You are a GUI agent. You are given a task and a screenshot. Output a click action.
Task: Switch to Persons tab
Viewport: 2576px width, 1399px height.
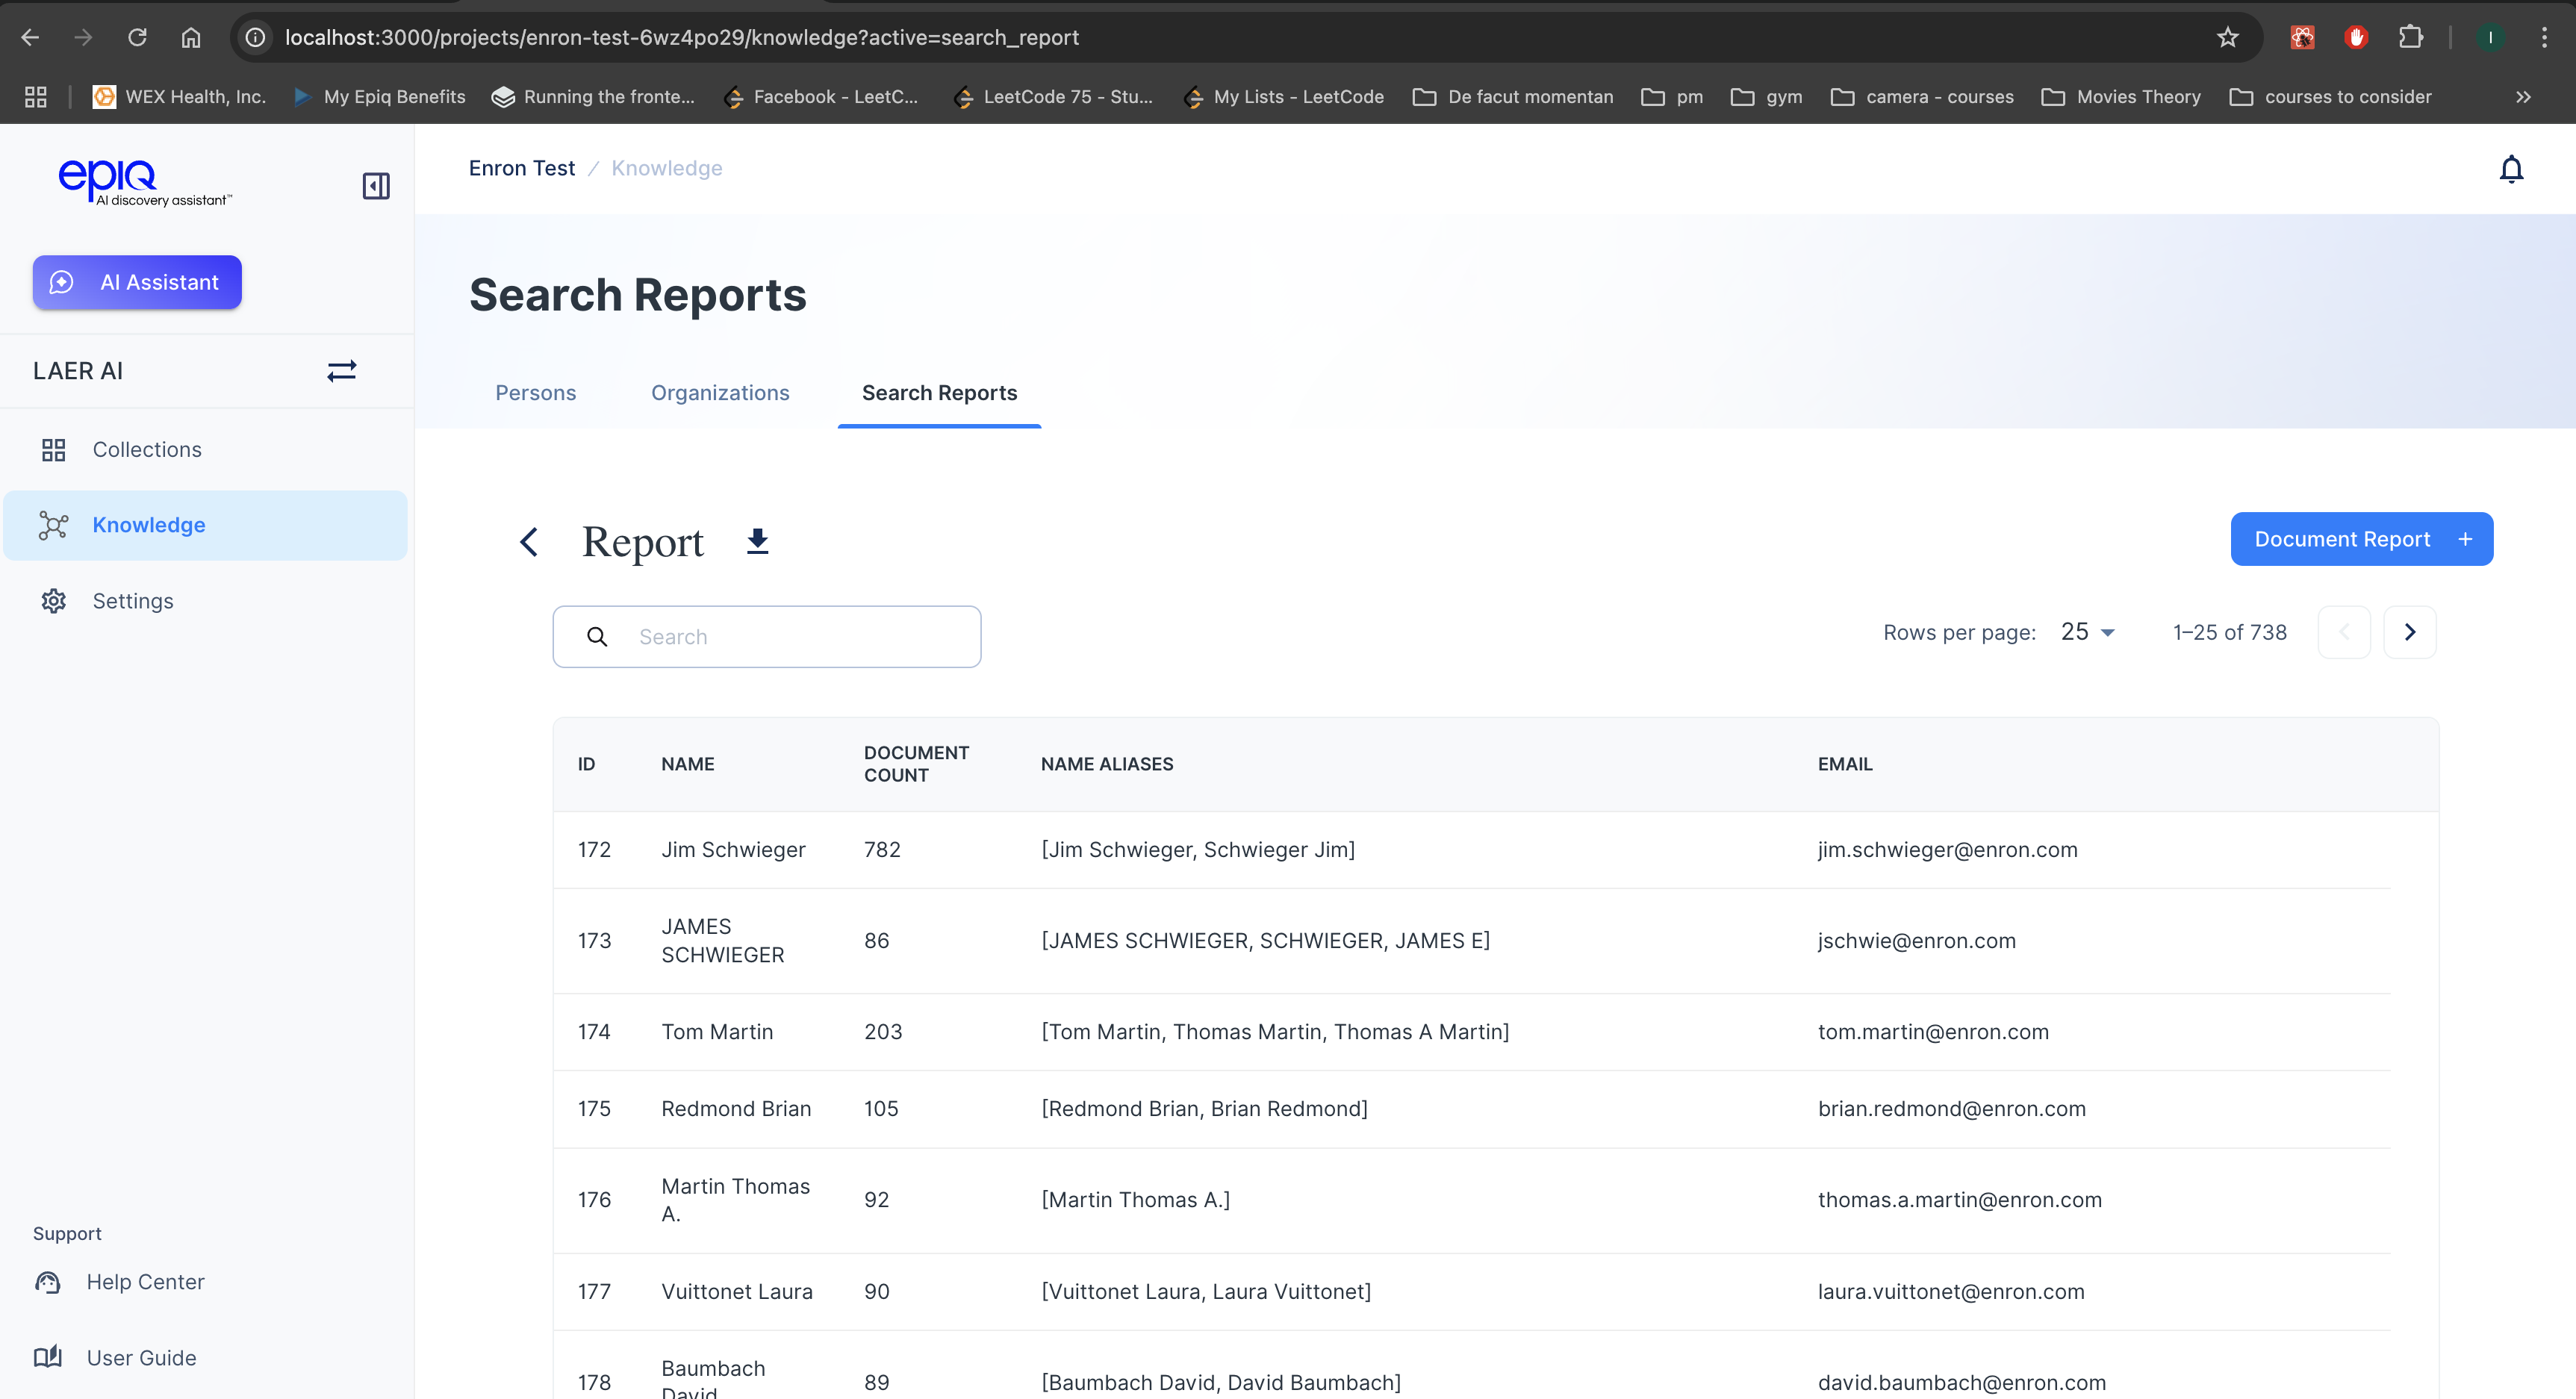point(536,393)
